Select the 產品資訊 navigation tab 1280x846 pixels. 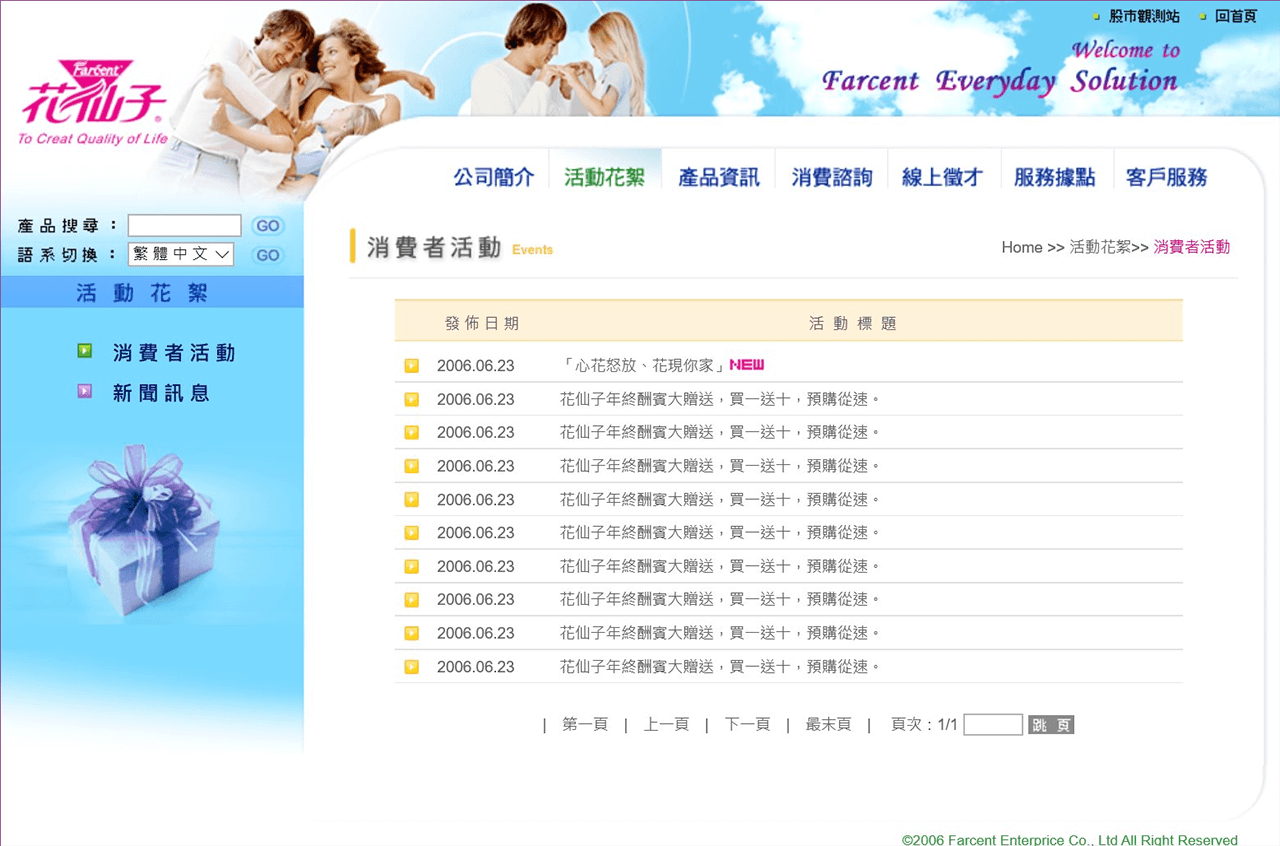coord(718,177)
